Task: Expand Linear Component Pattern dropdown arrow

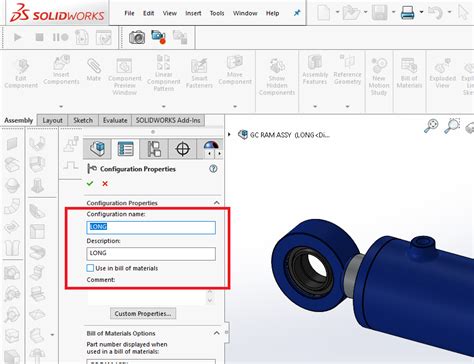Action: point(164,107)
